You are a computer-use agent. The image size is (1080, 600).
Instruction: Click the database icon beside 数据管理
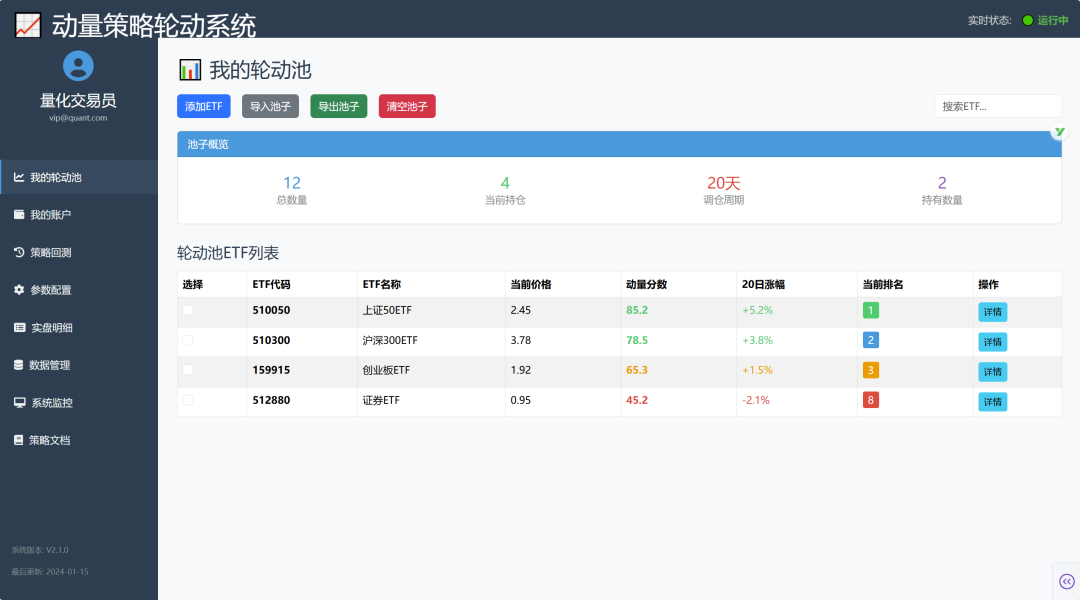point(19,365)
